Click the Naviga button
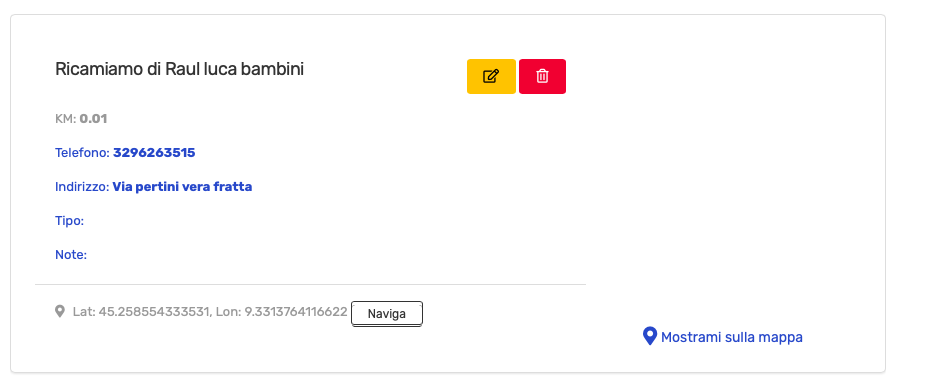930x378 pixels. [x=387, y=314]
